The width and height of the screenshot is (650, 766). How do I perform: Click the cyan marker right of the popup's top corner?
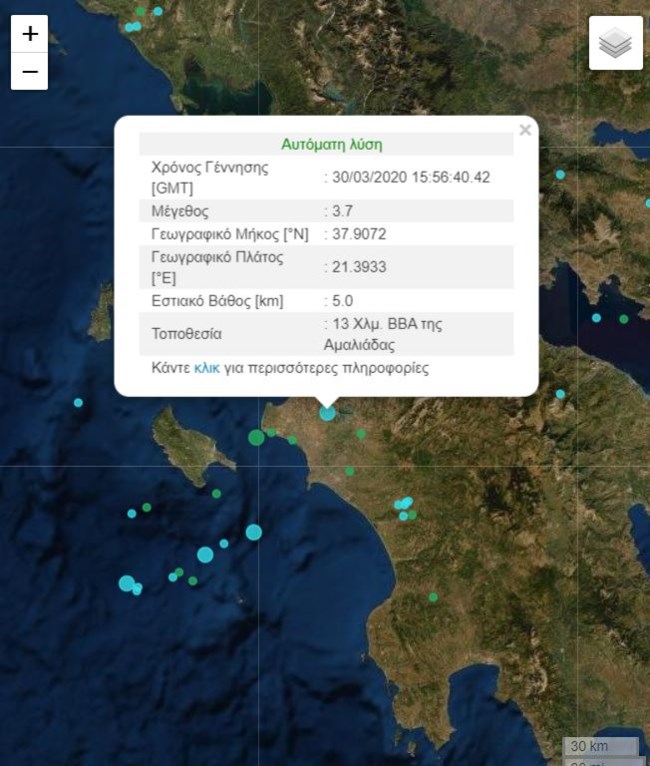click(x=560, y=175)
